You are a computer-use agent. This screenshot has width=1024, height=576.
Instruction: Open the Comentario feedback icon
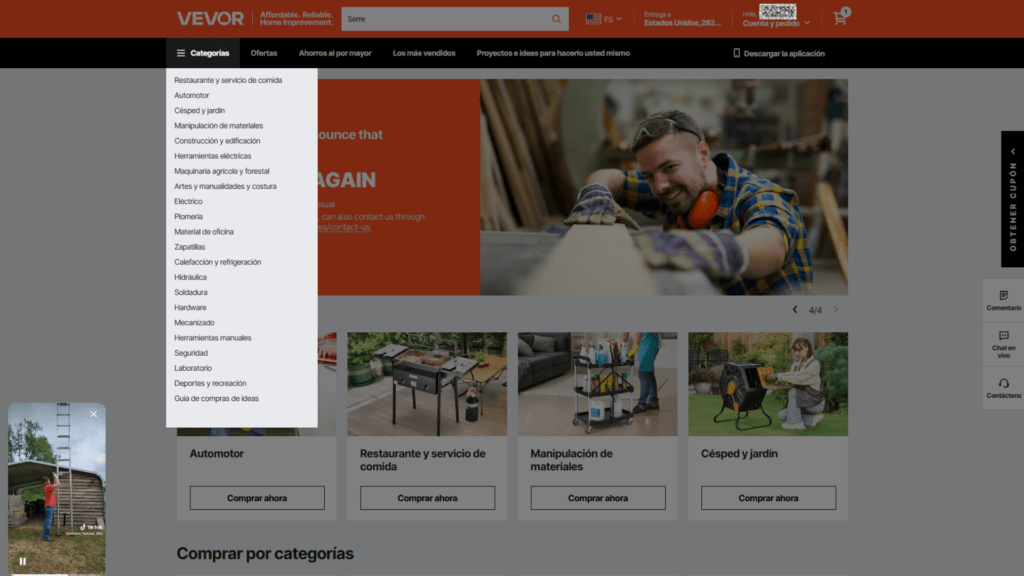[1003, 296]
